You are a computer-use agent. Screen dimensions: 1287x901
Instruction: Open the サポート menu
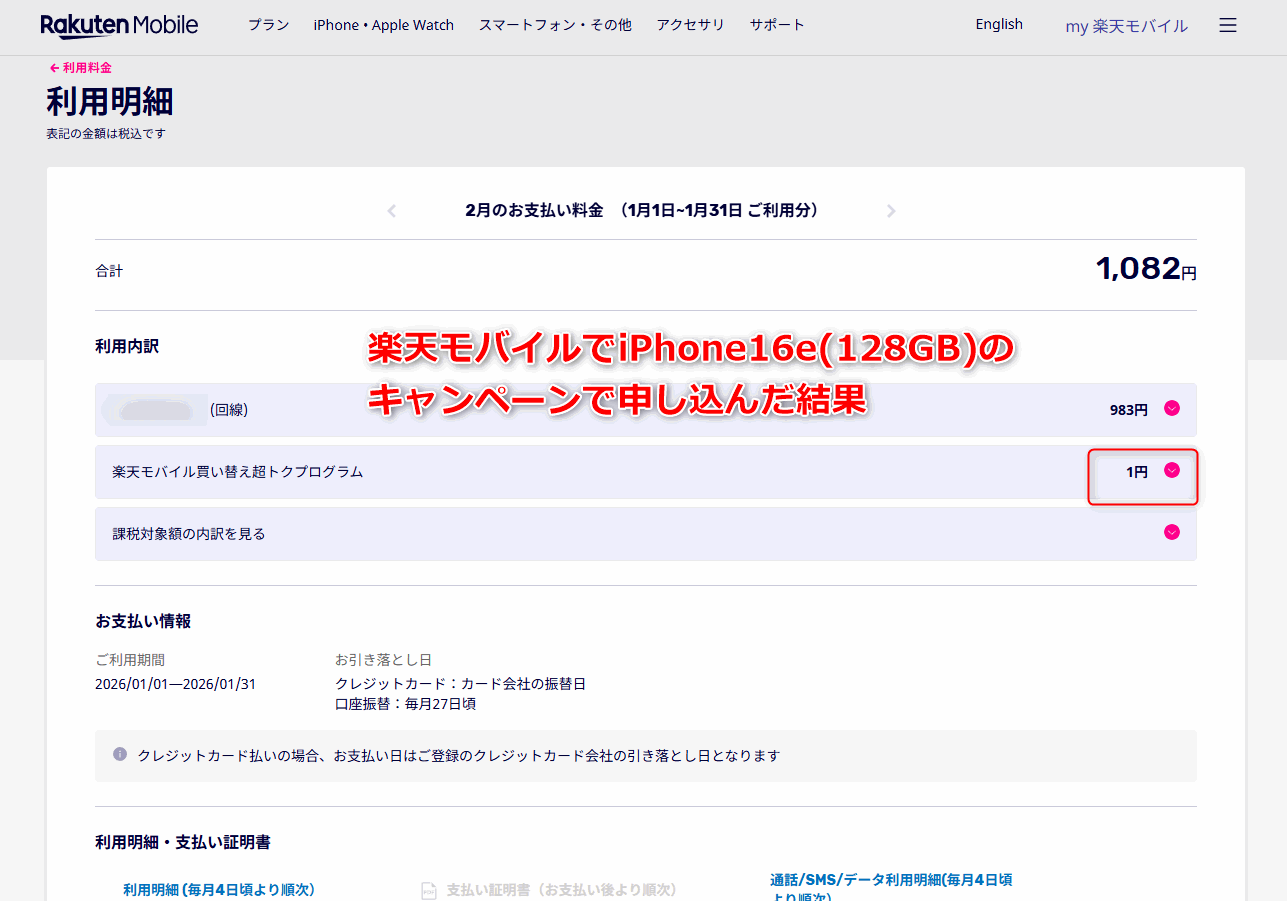[x=777, y=25]
